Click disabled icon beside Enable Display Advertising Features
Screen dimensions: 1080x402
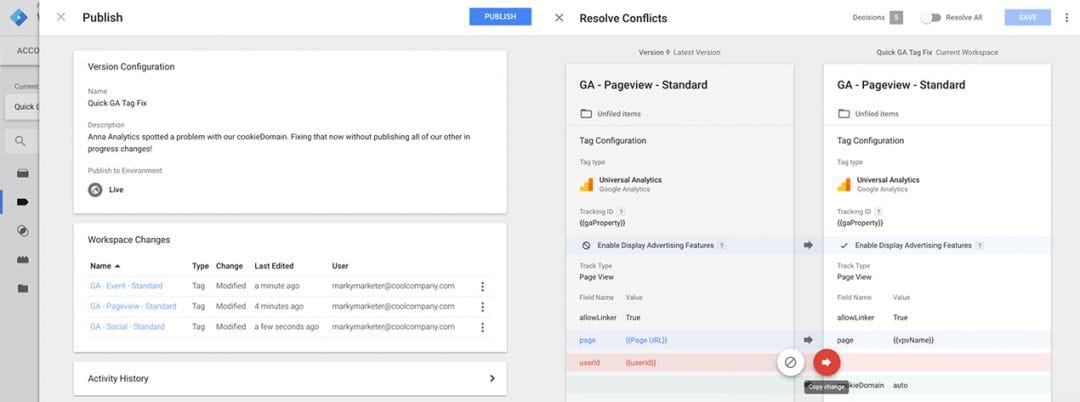coord(586,245)
